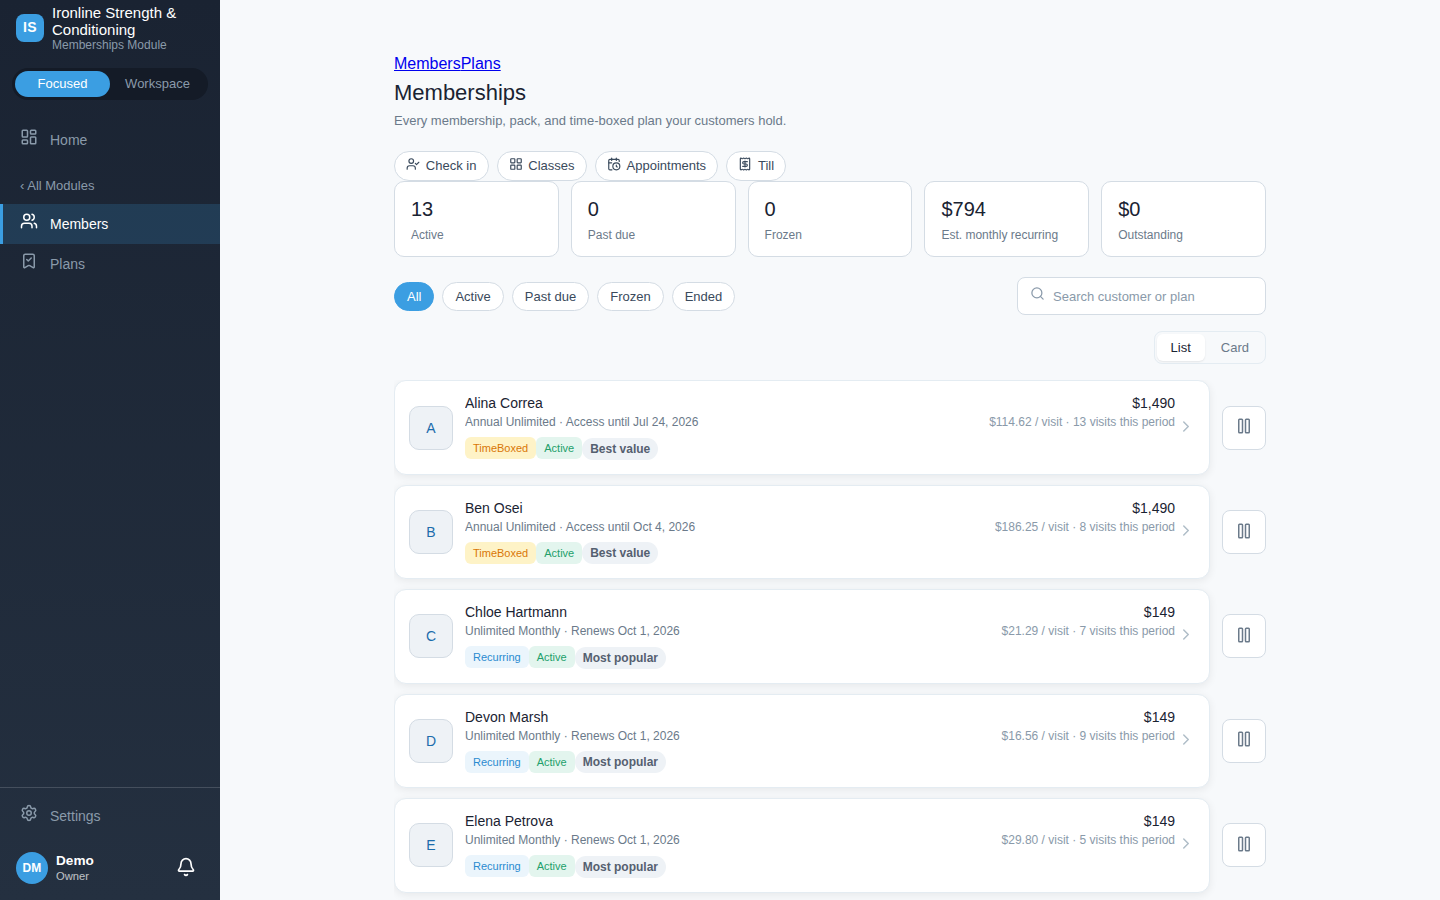Image resolution: width=1440 pixels, height=900 pixels.
Task: Click the 0 Frozen stat card
Action: (830, 219)
